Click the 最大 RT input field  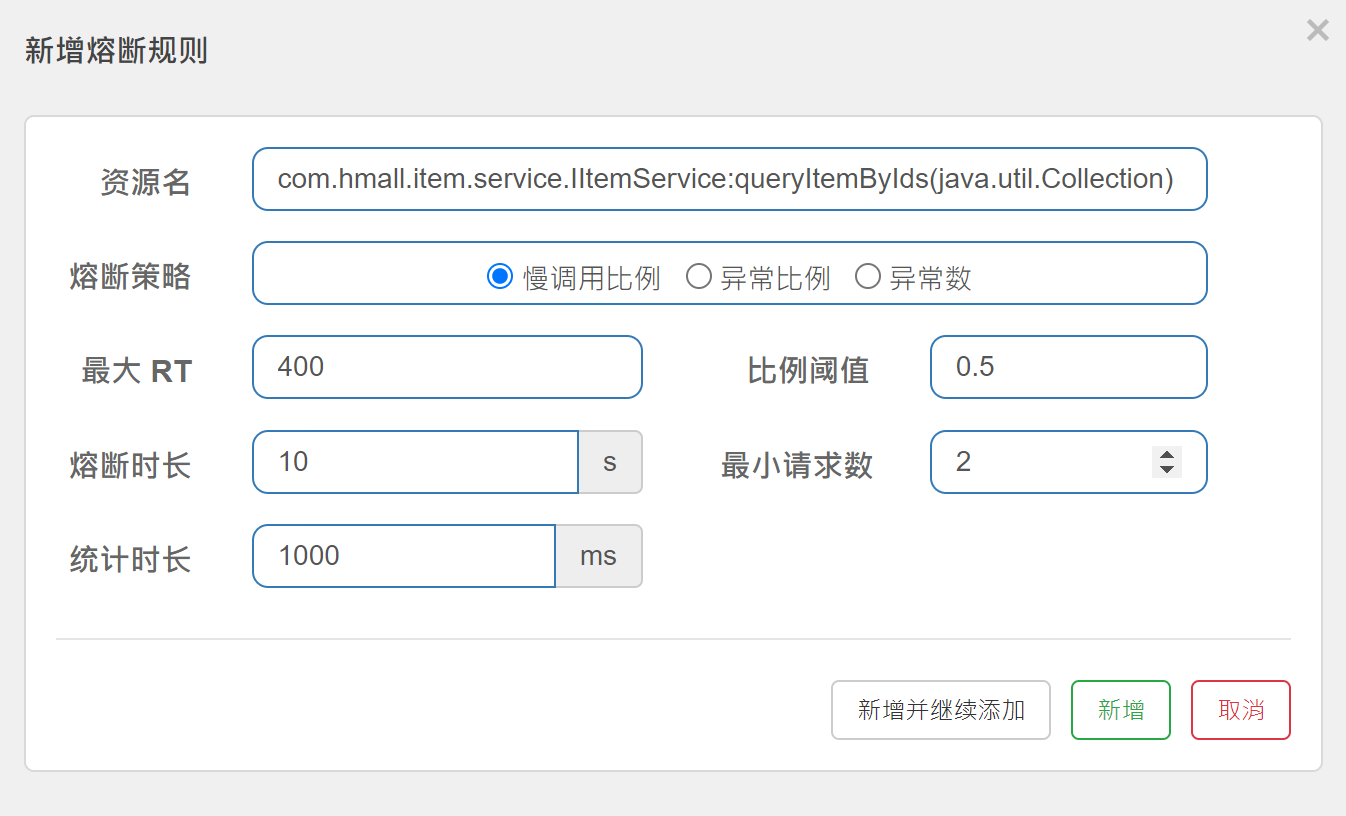click(x=447, y=367)
